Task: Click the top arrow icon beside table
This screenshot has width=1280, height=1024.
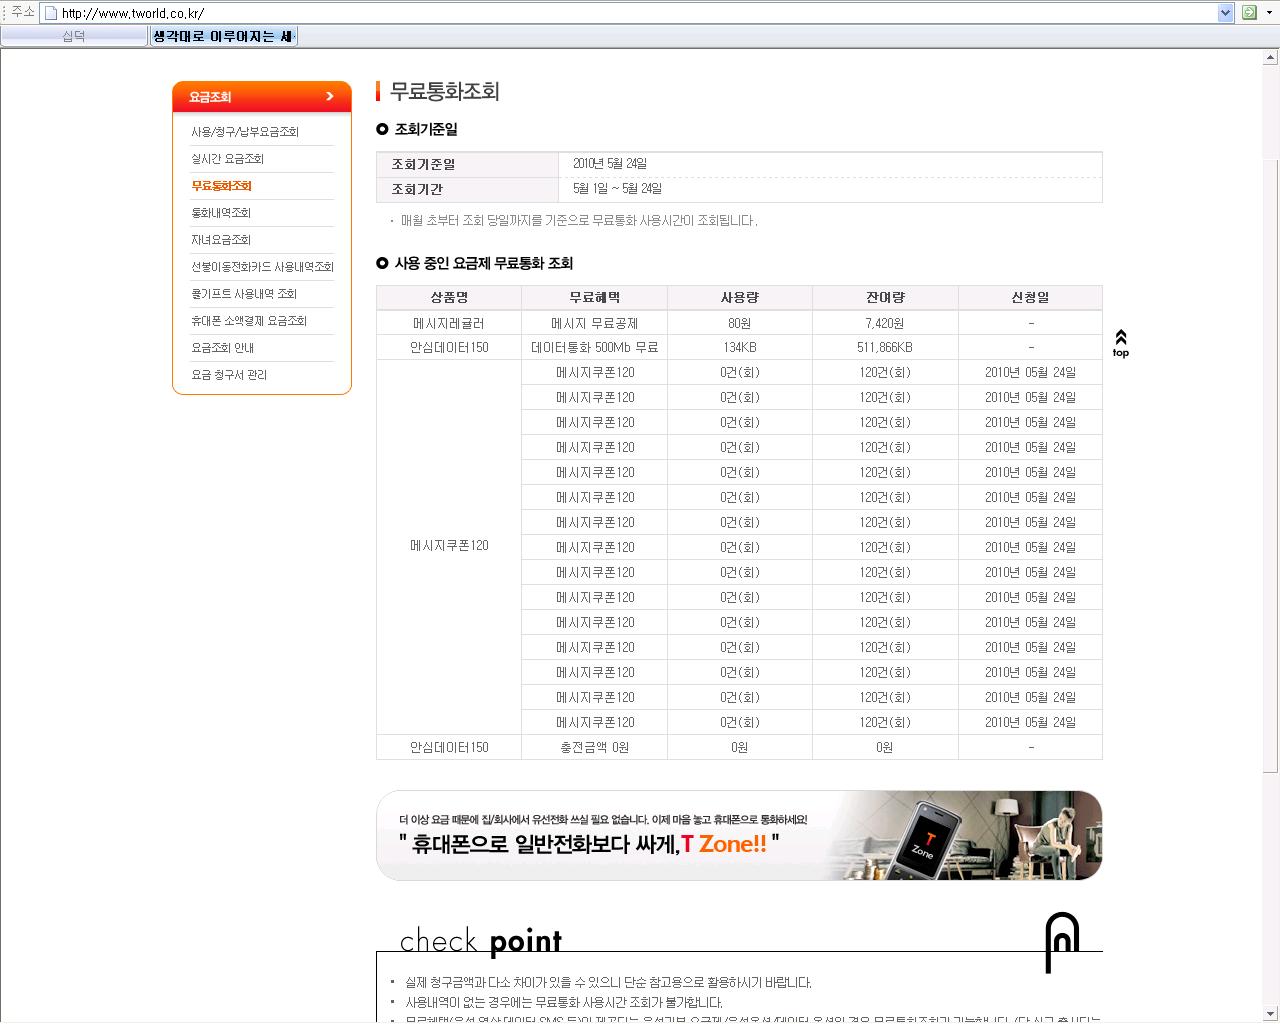Action: point(1120,343)
